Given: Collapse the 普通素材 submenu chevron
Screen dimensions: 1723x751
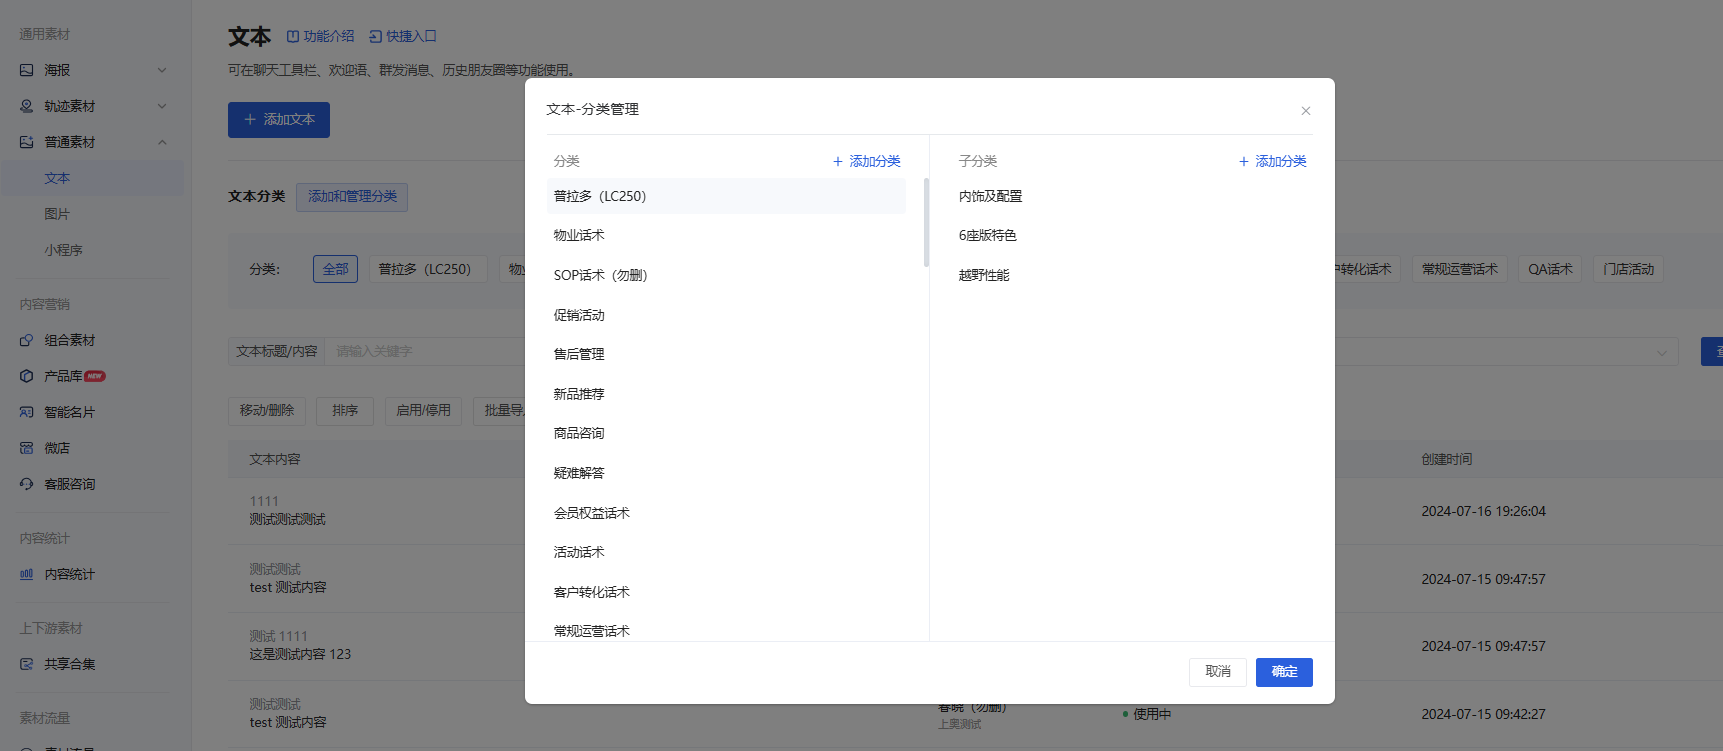Looking at the screenshot, I should [162, 142].
